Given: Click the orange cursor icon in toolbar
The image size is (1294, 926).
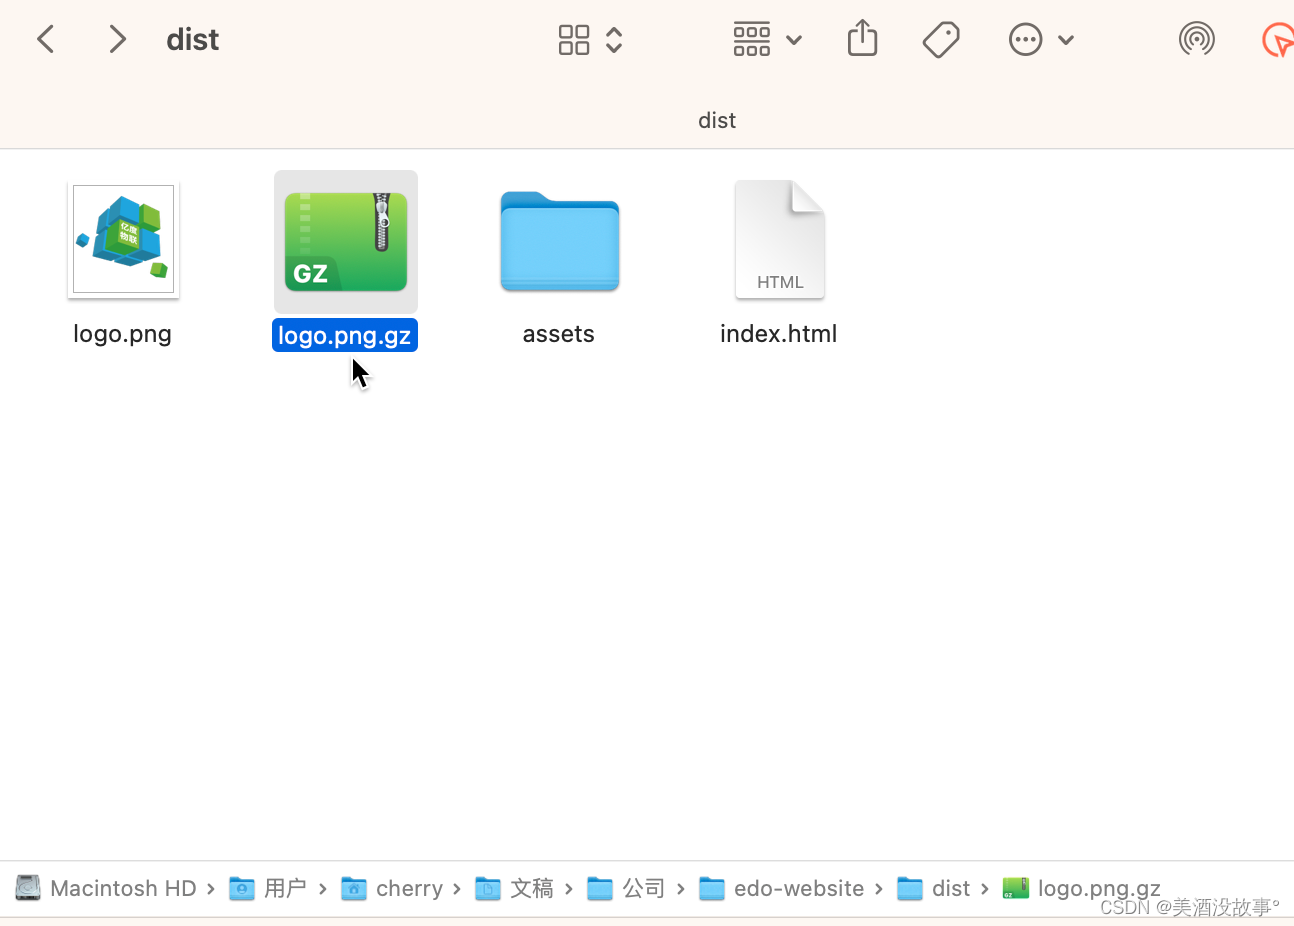Looking at the screenshot, I should (x=1278, y=40).
